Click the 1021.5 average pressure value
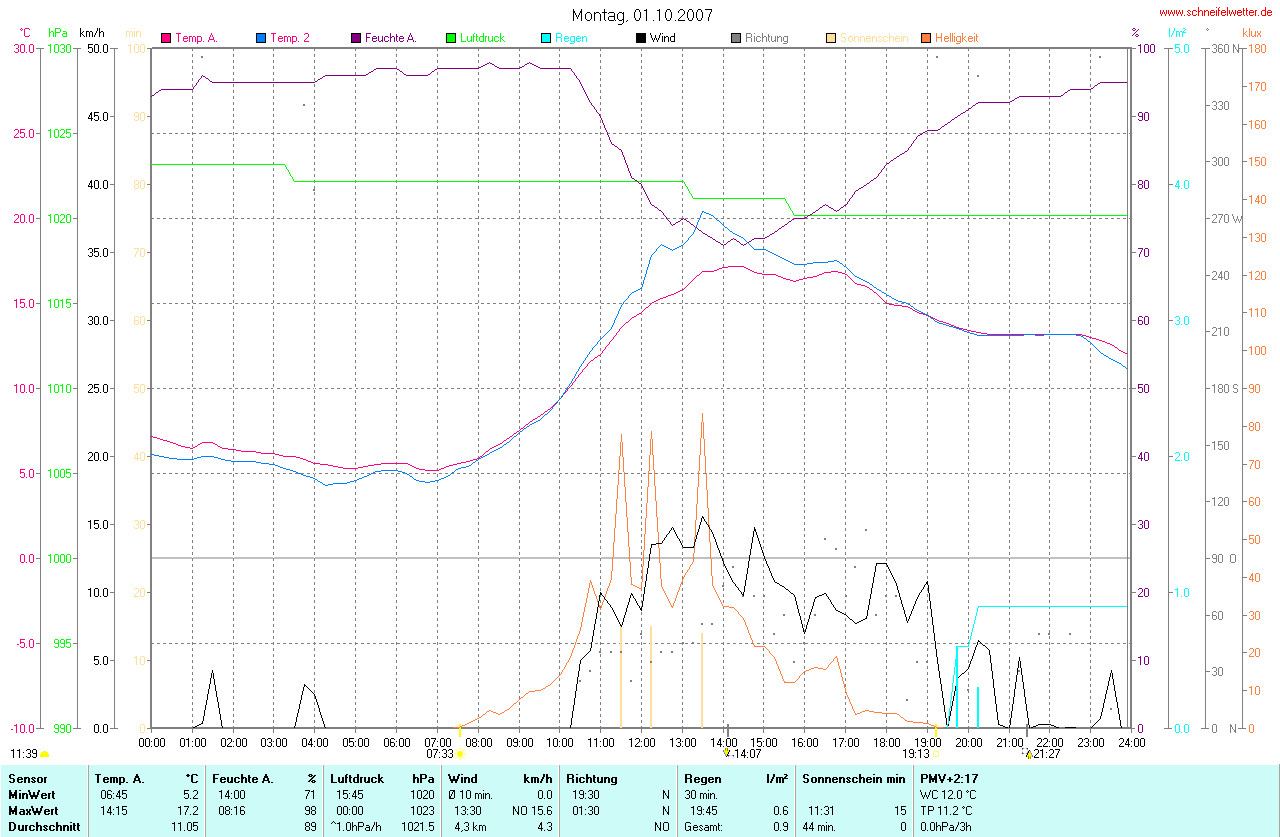This screenshot has height=837, width=1280. (418, 827)
